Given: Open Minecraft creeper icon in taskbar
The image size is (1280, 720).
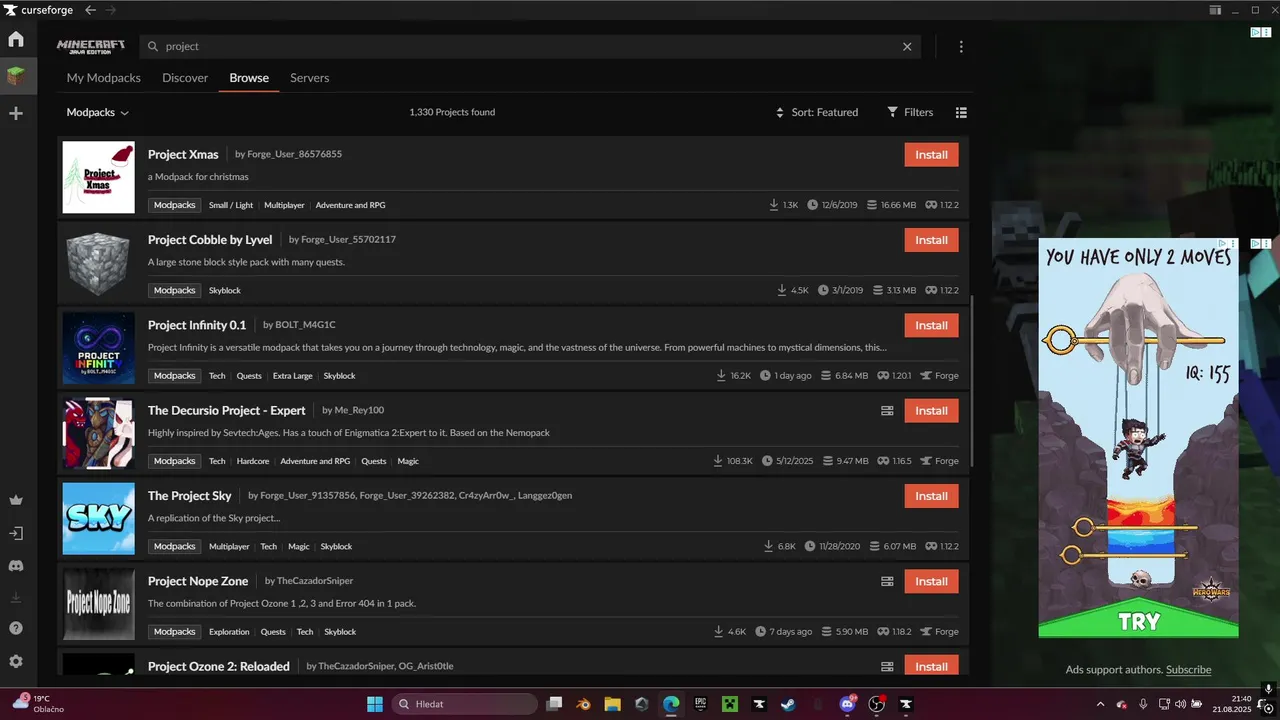Looking at the screenshot, I should click(730, 704).
